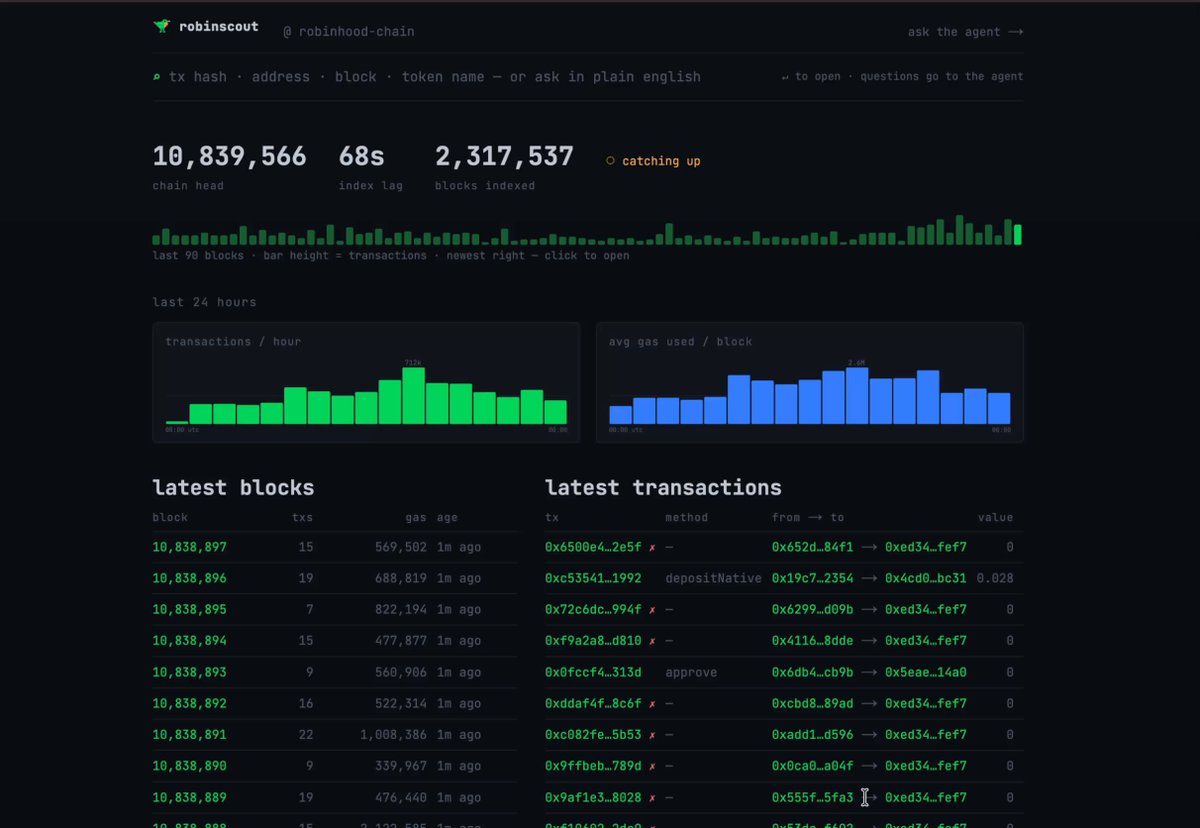The image size is (1200, 828).
Task: Open sender address 0x652d…84f1
Action: pos(813,547)
